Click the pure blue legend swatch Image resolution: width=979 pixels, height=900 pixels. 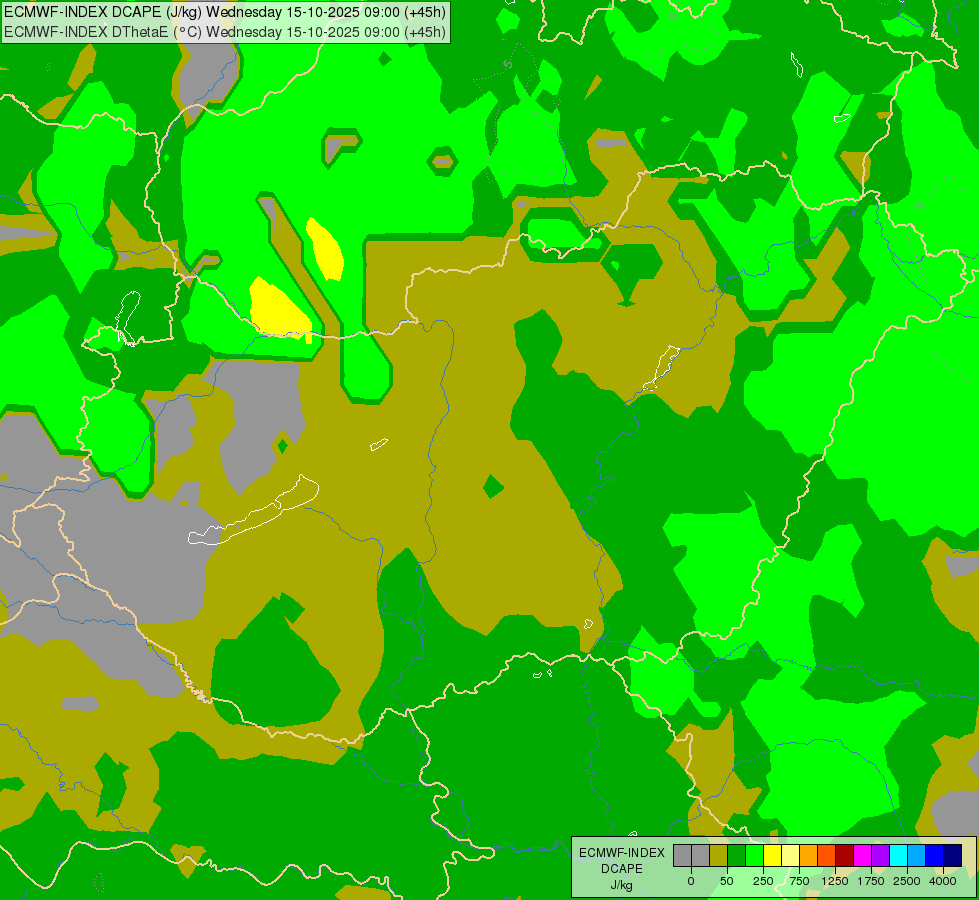coord(935,855)
